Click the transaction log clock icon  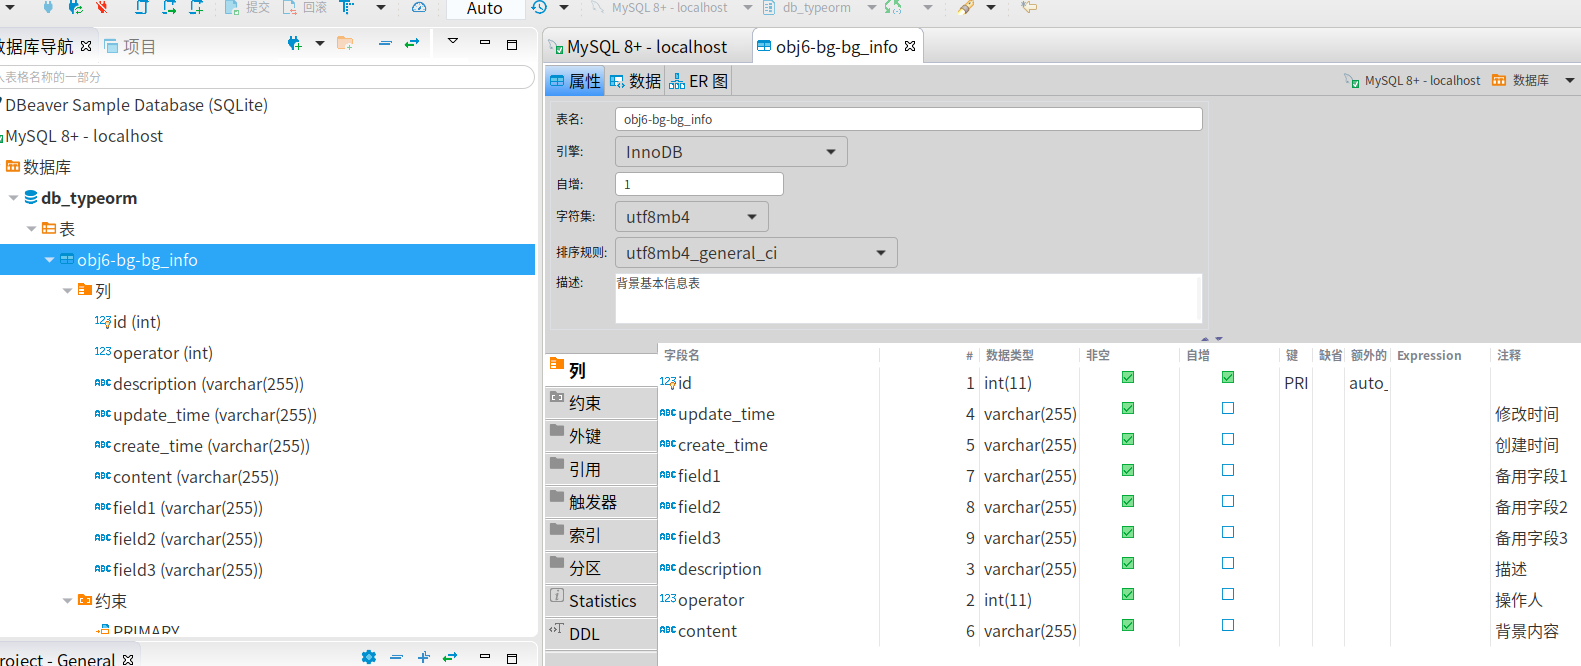tap(539, 7)
